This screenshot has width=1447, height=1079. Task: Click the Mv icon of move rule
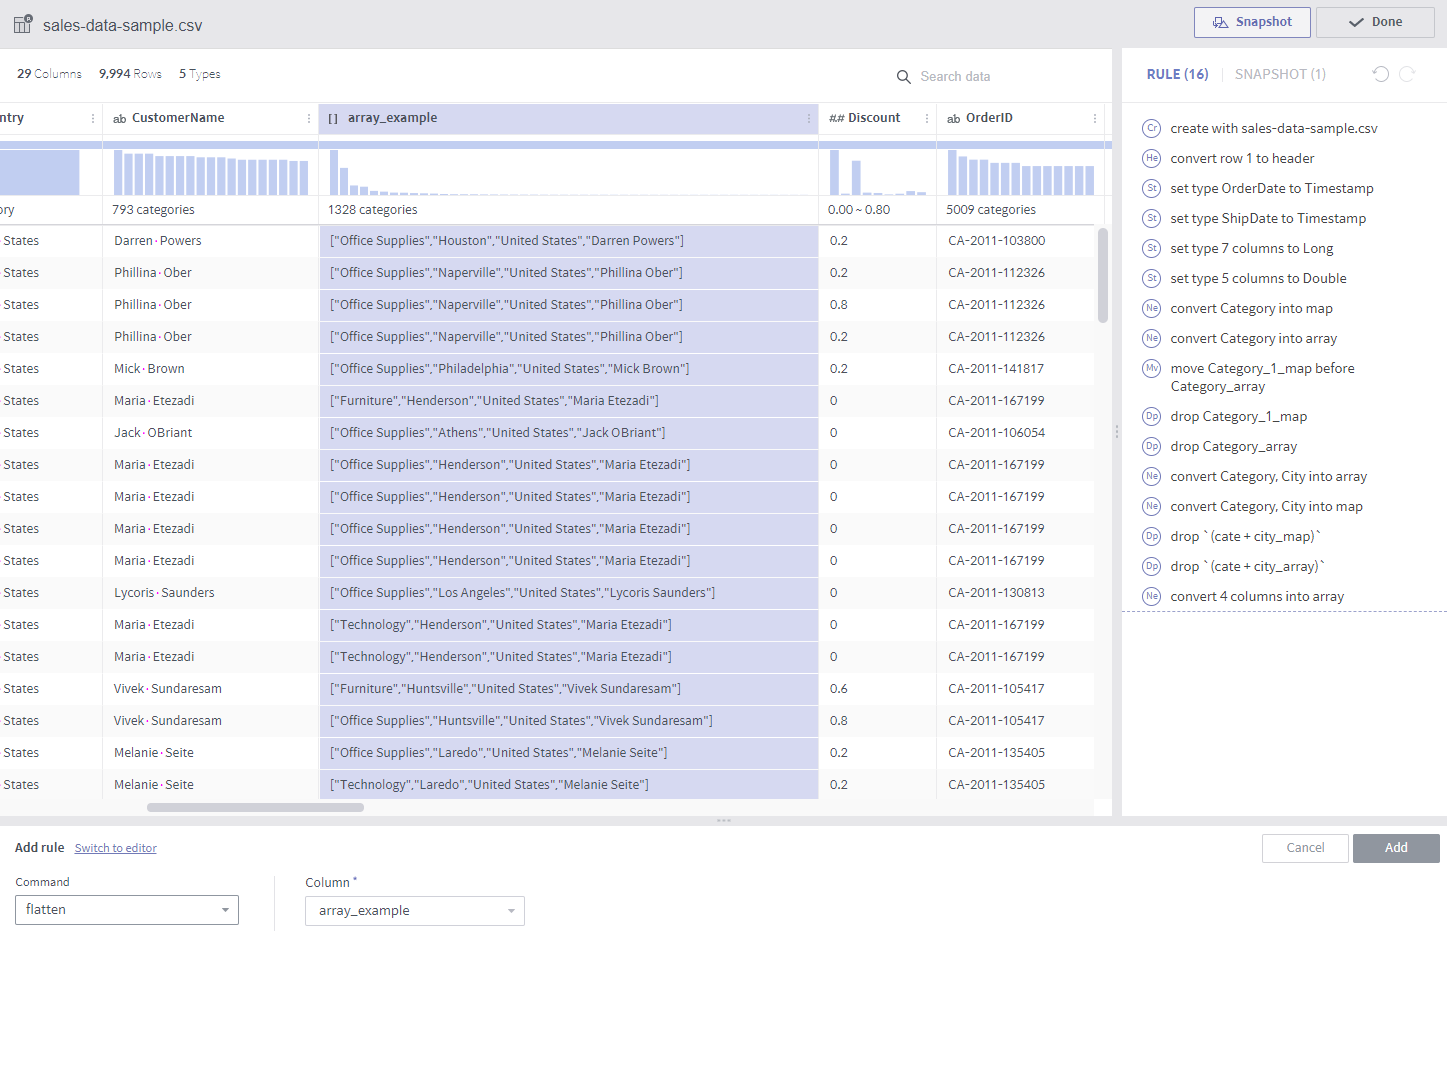click(x=1152, y=368)
